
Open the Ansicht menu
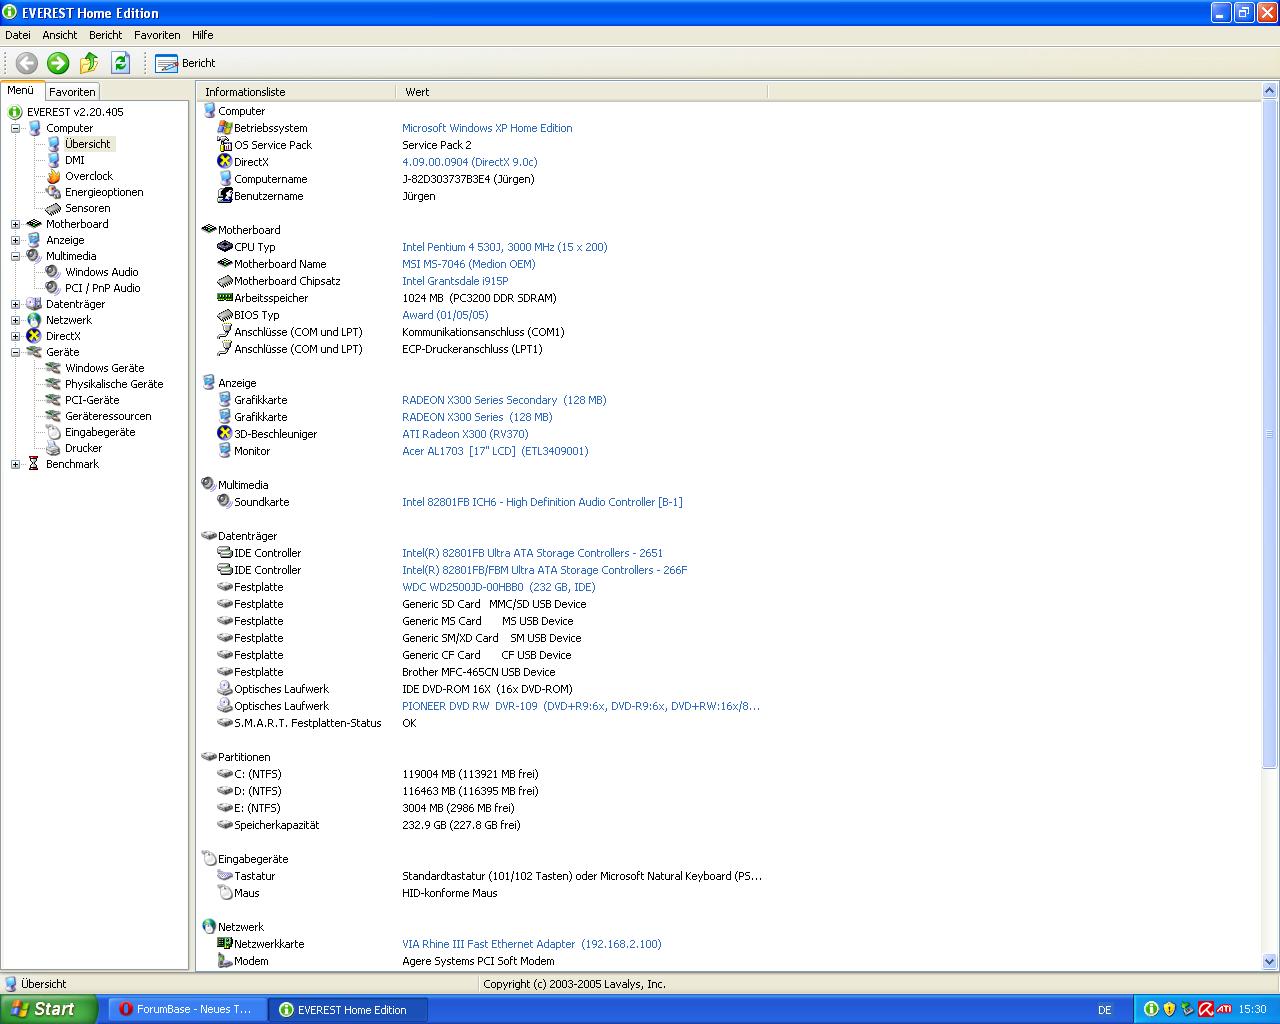(x=60, y=35)
